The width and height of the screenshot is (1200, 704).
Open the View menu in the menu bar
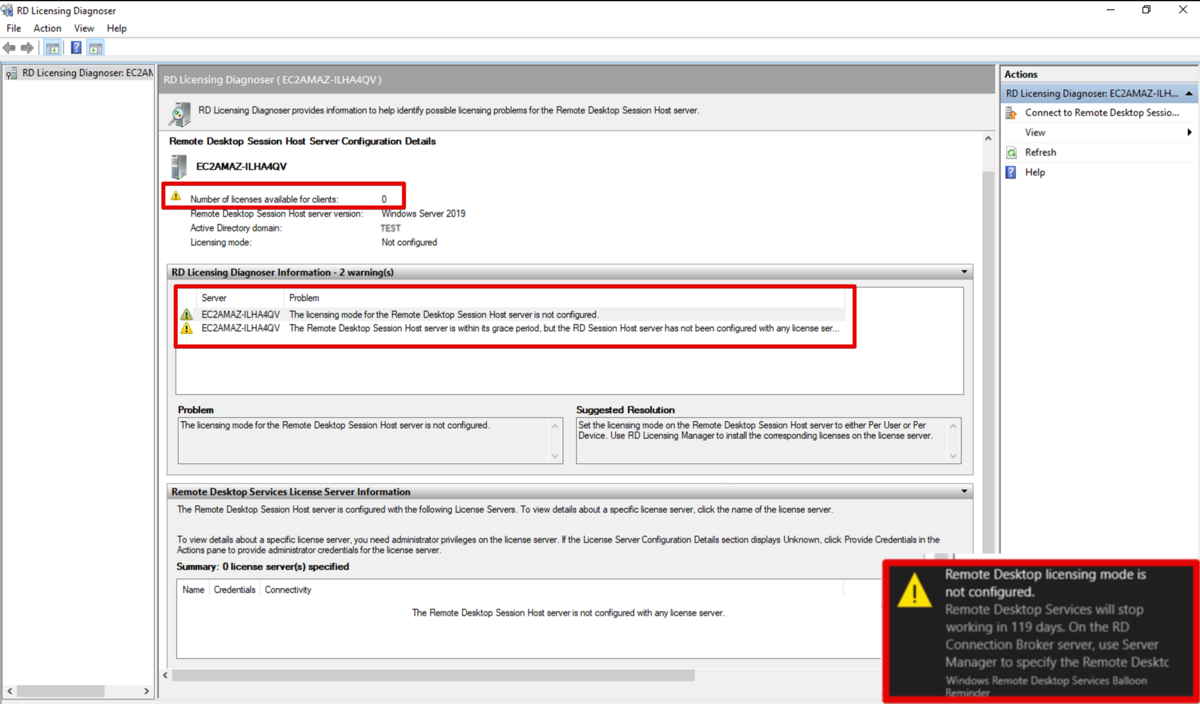[84, 28]
